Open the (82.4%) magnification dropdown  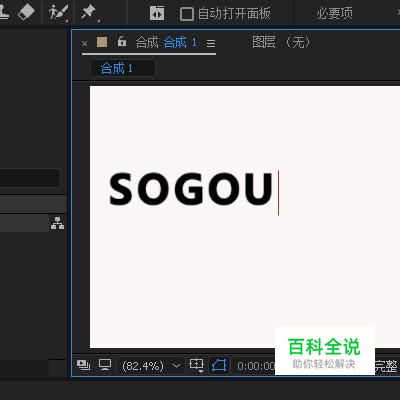[x=151, y=366]
